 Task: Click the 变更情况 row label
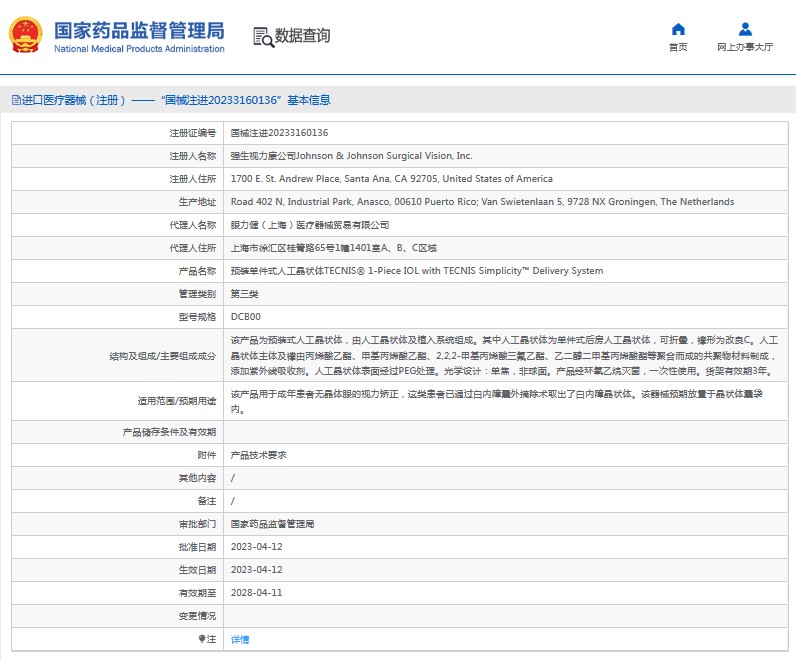[x=197, y=616]
